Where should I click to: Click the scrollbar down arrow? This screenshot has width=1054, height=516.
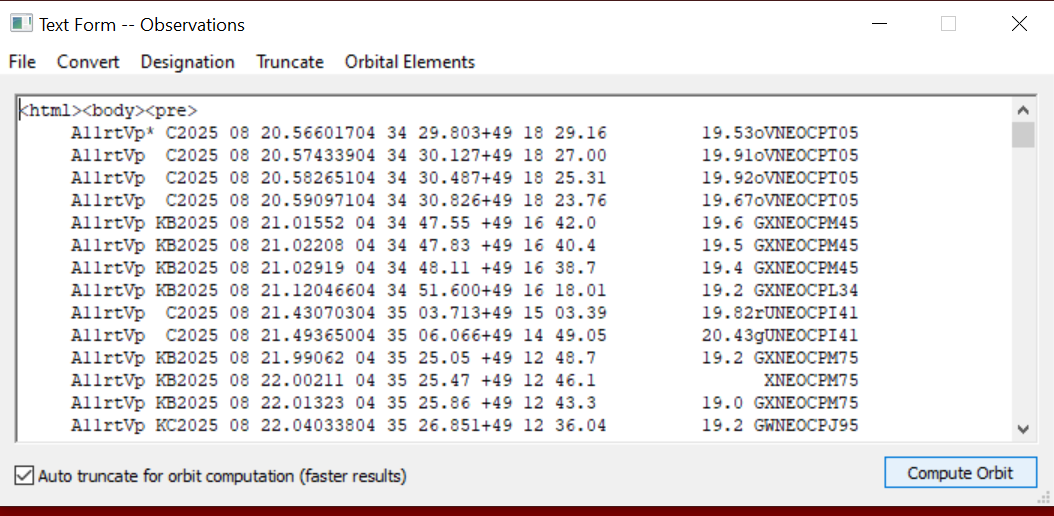[x=1022, y=429]
